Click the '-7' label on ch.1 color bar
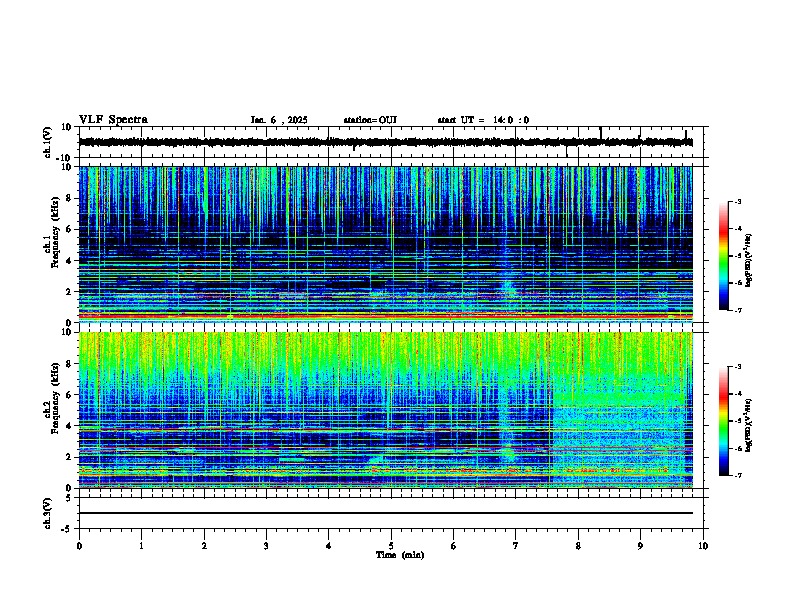The image size is (792, 612). [737, 310]
